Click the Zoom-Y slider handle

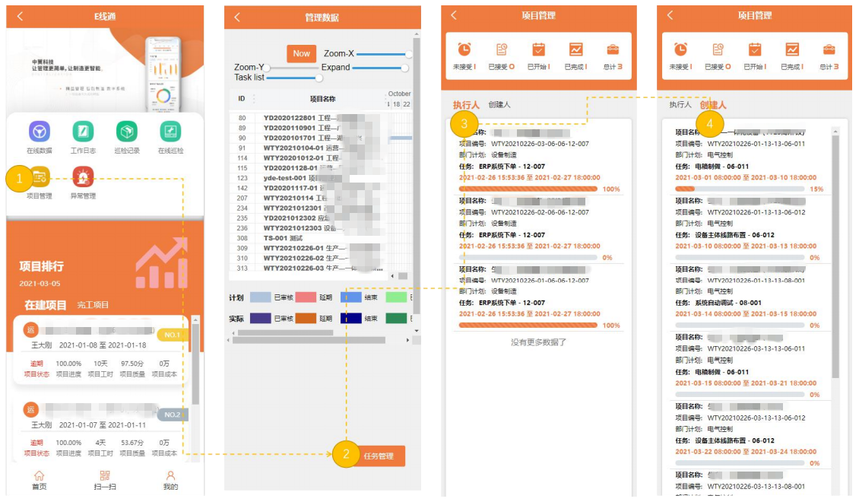click(268, 67)
